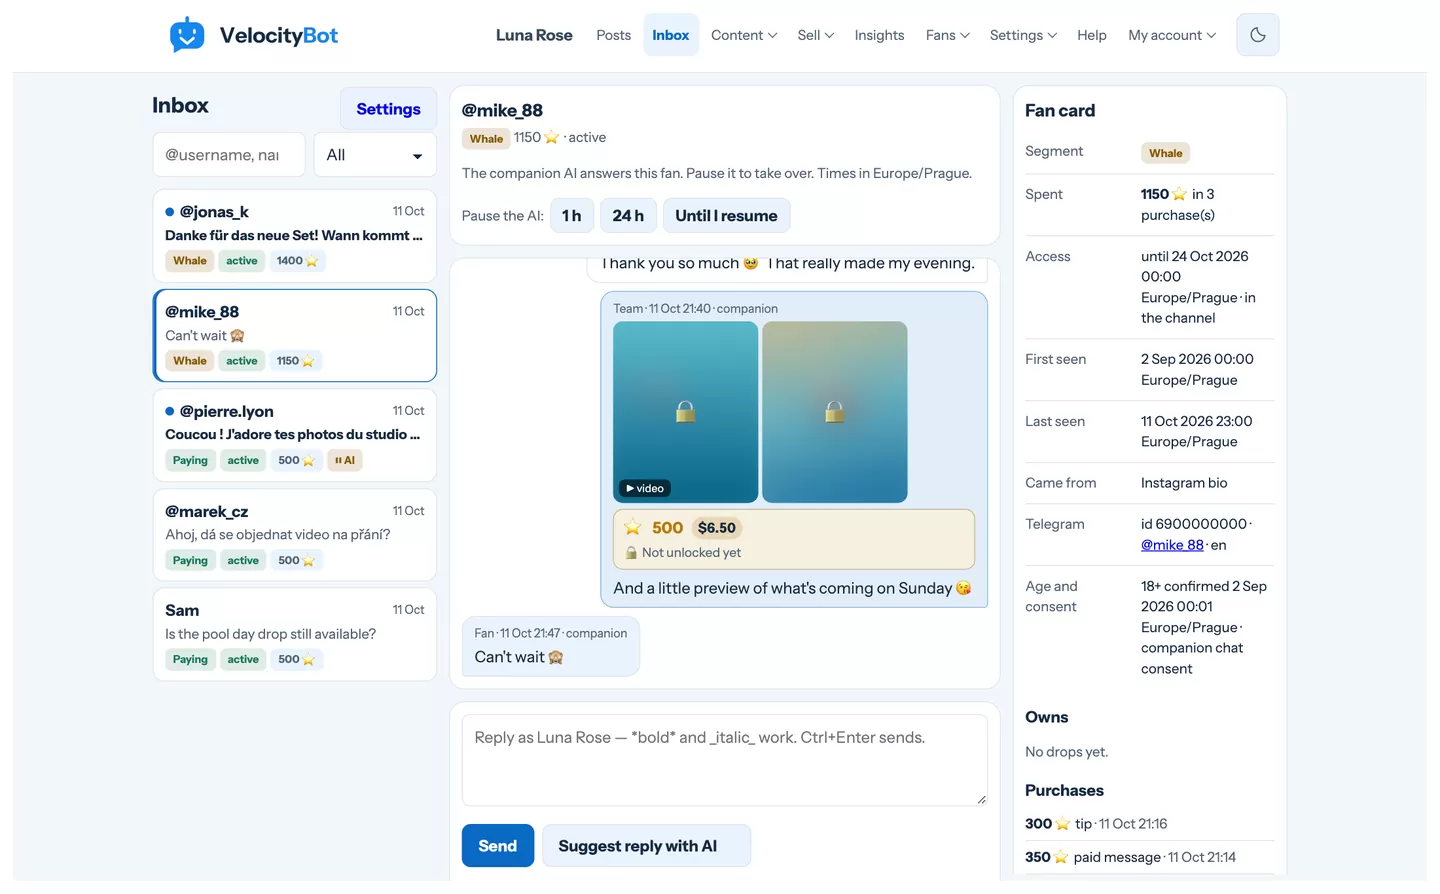Pause the AI for 1 h
This screenshot has width=1440, height=894.
(571, 216)
